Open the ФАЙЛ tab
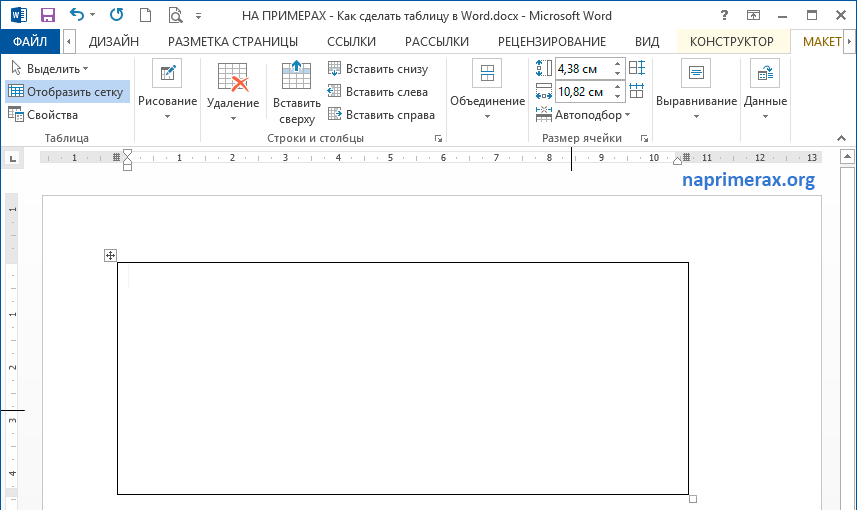 tap(30, 42)
